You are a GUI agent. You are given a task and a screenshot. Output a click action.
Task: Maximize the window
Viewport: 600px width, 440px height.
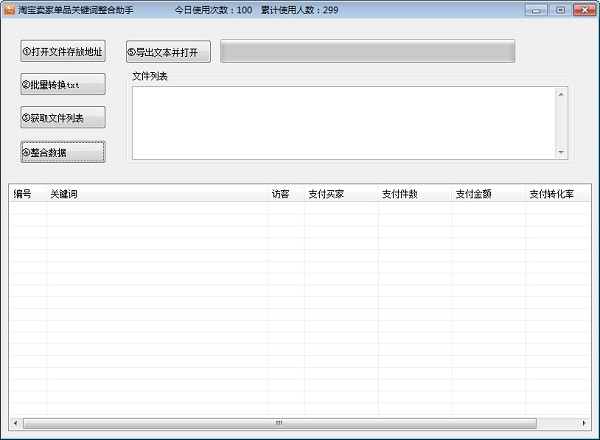560,10
